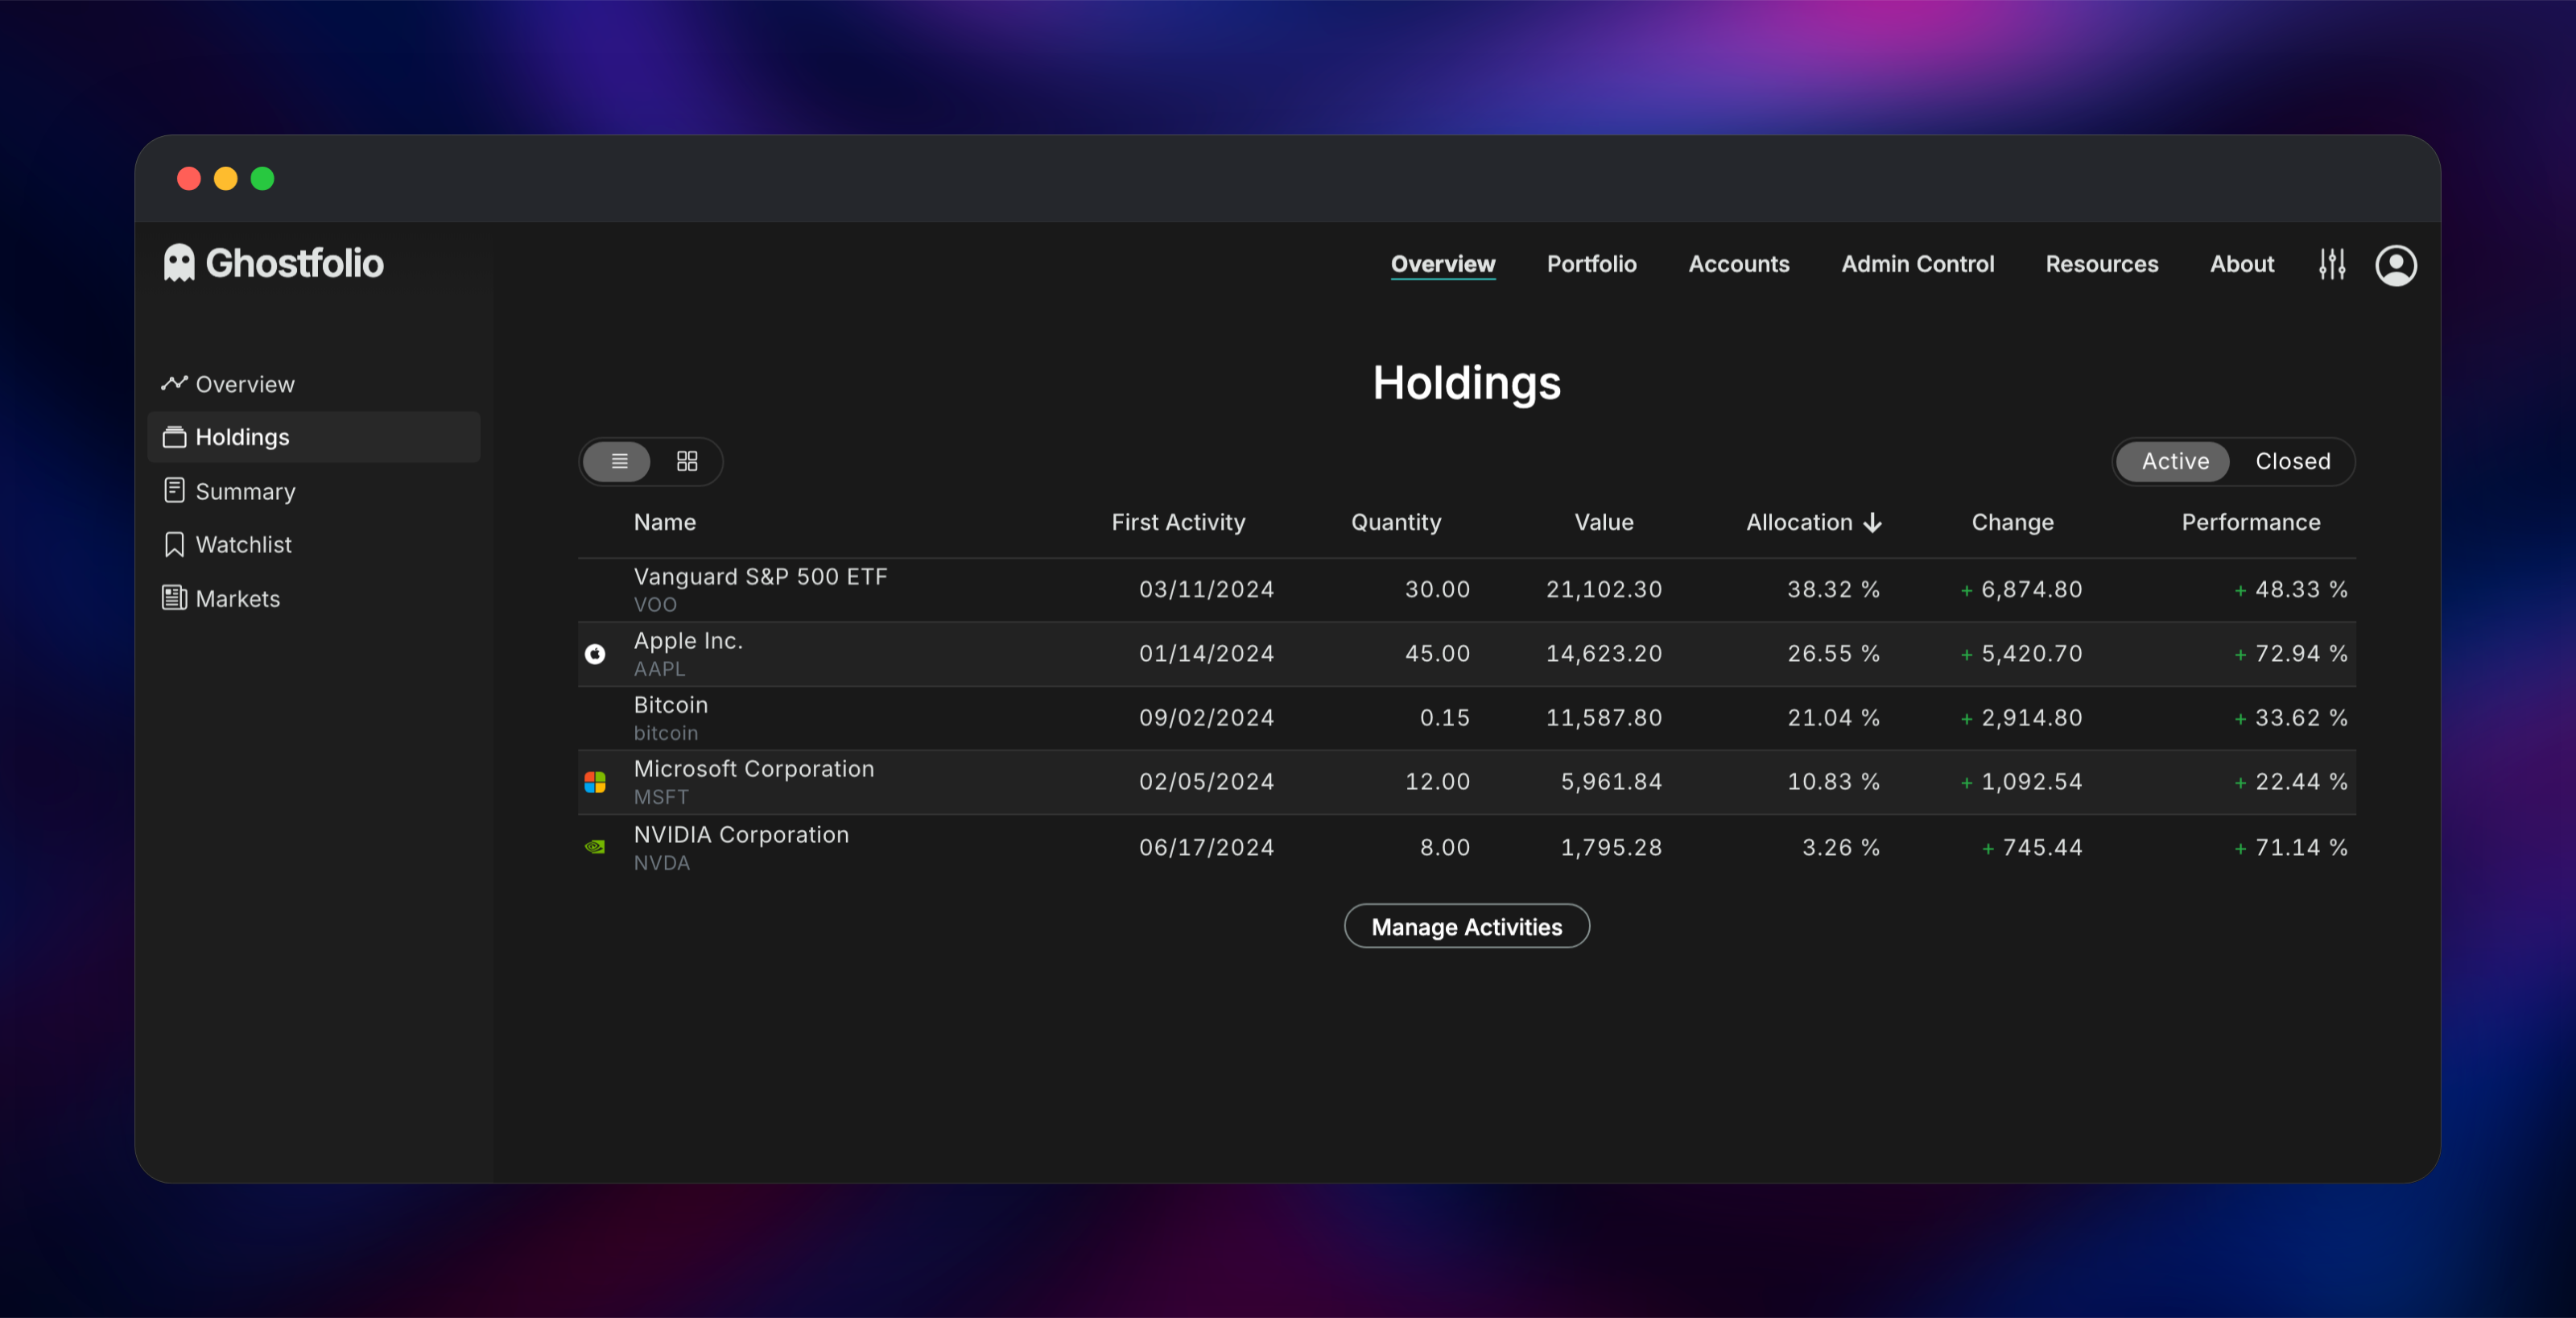The image size is (2576, 1318).
Task: Open Watchlist from the sidebar
Action: (314, 544)
